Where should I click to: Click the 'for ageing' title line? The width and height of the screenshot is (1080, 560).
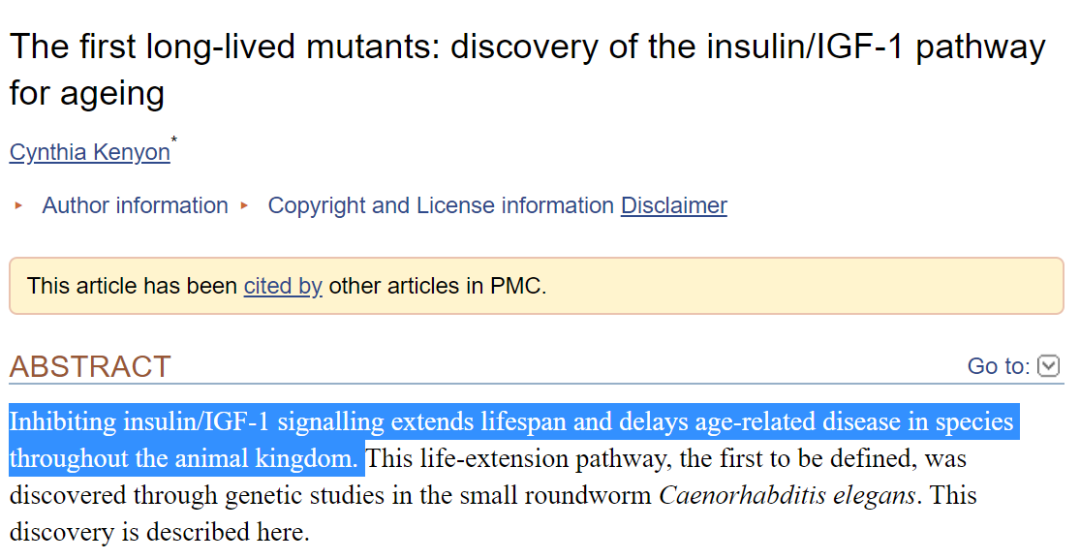click(87, 93)
